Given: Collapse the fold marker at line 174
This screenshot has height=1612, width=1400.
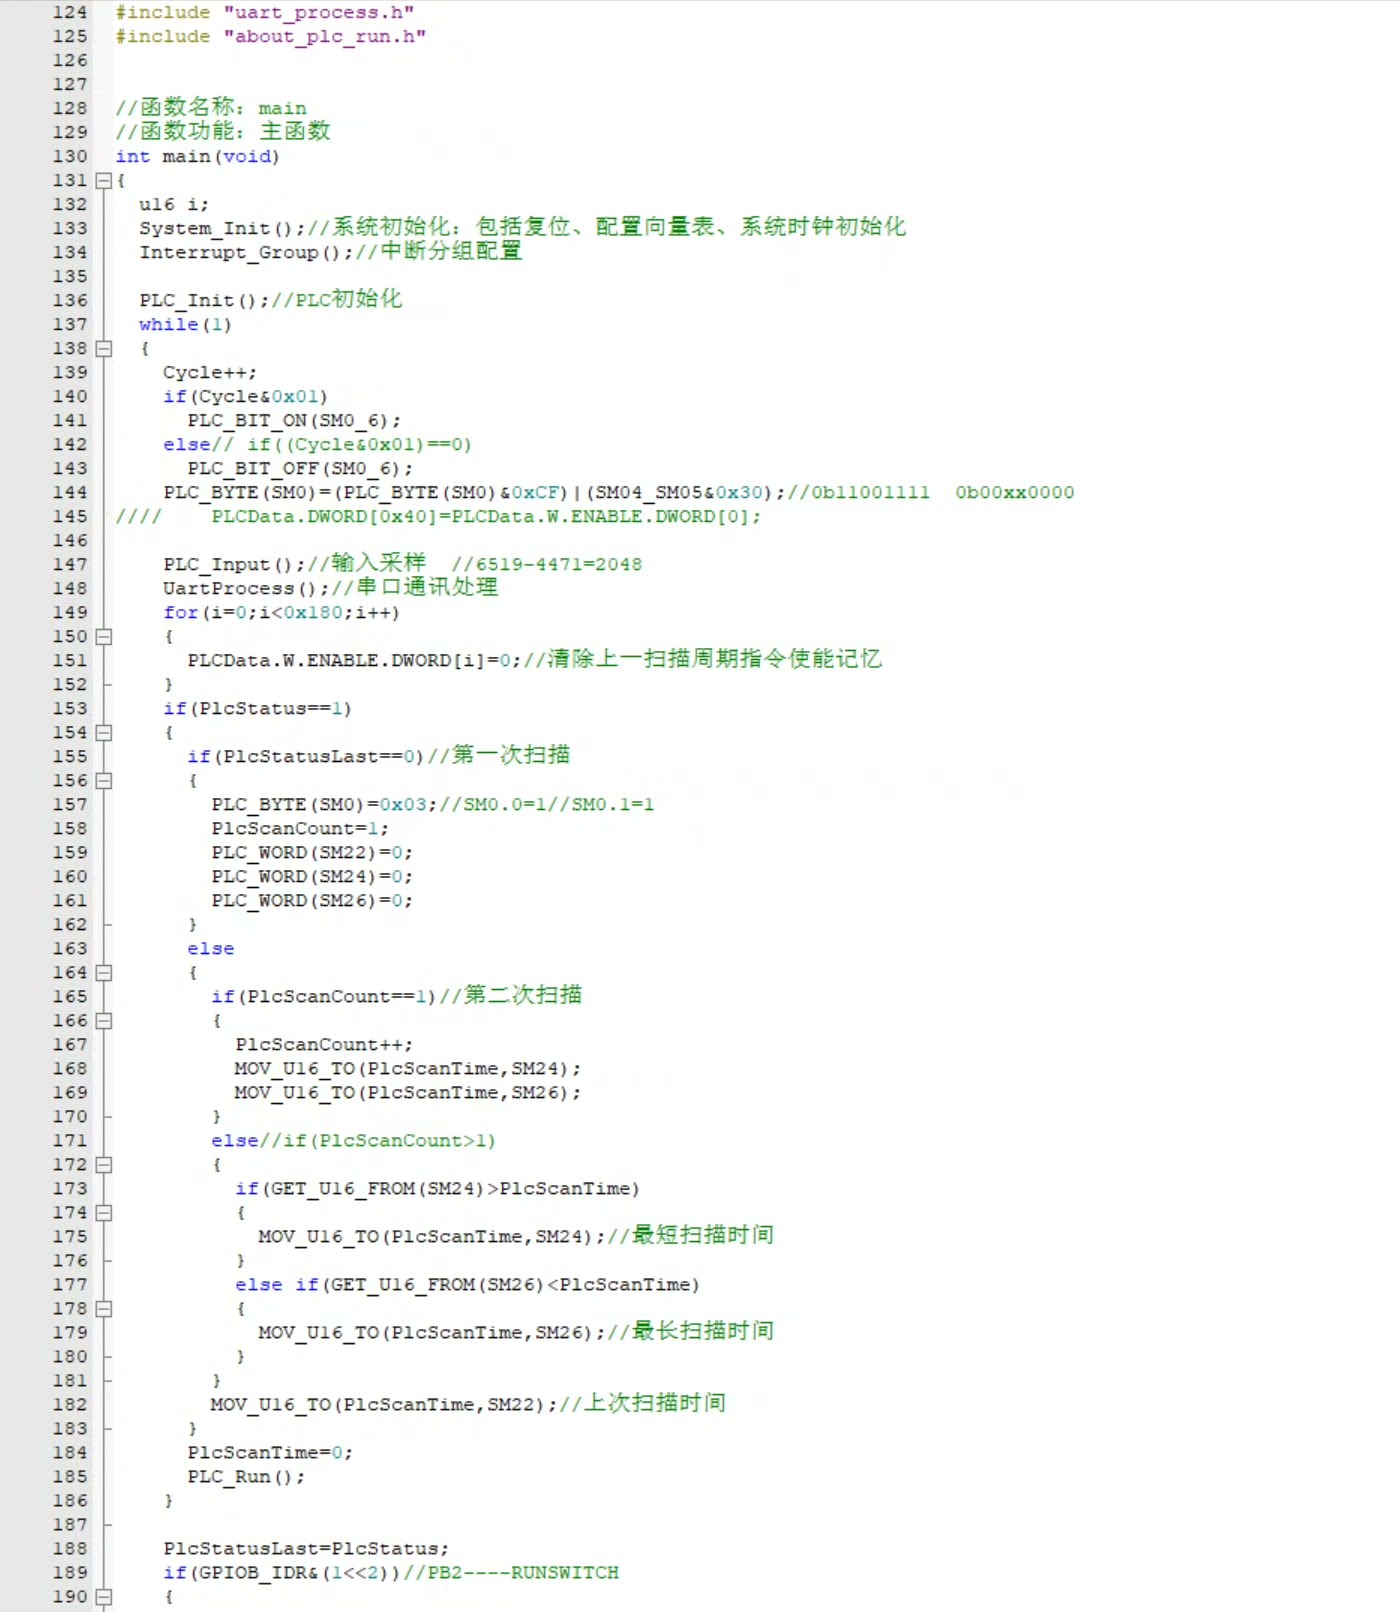Looking at the screenshot, I should (x=103, y=1213).
